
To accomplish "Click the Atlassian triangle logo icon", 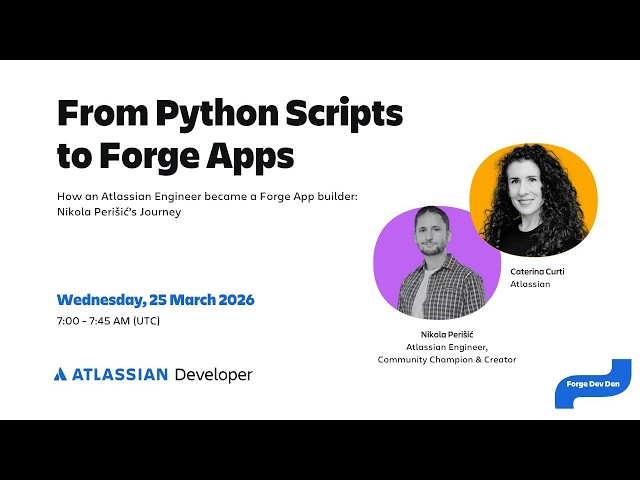I will (60, 374).
